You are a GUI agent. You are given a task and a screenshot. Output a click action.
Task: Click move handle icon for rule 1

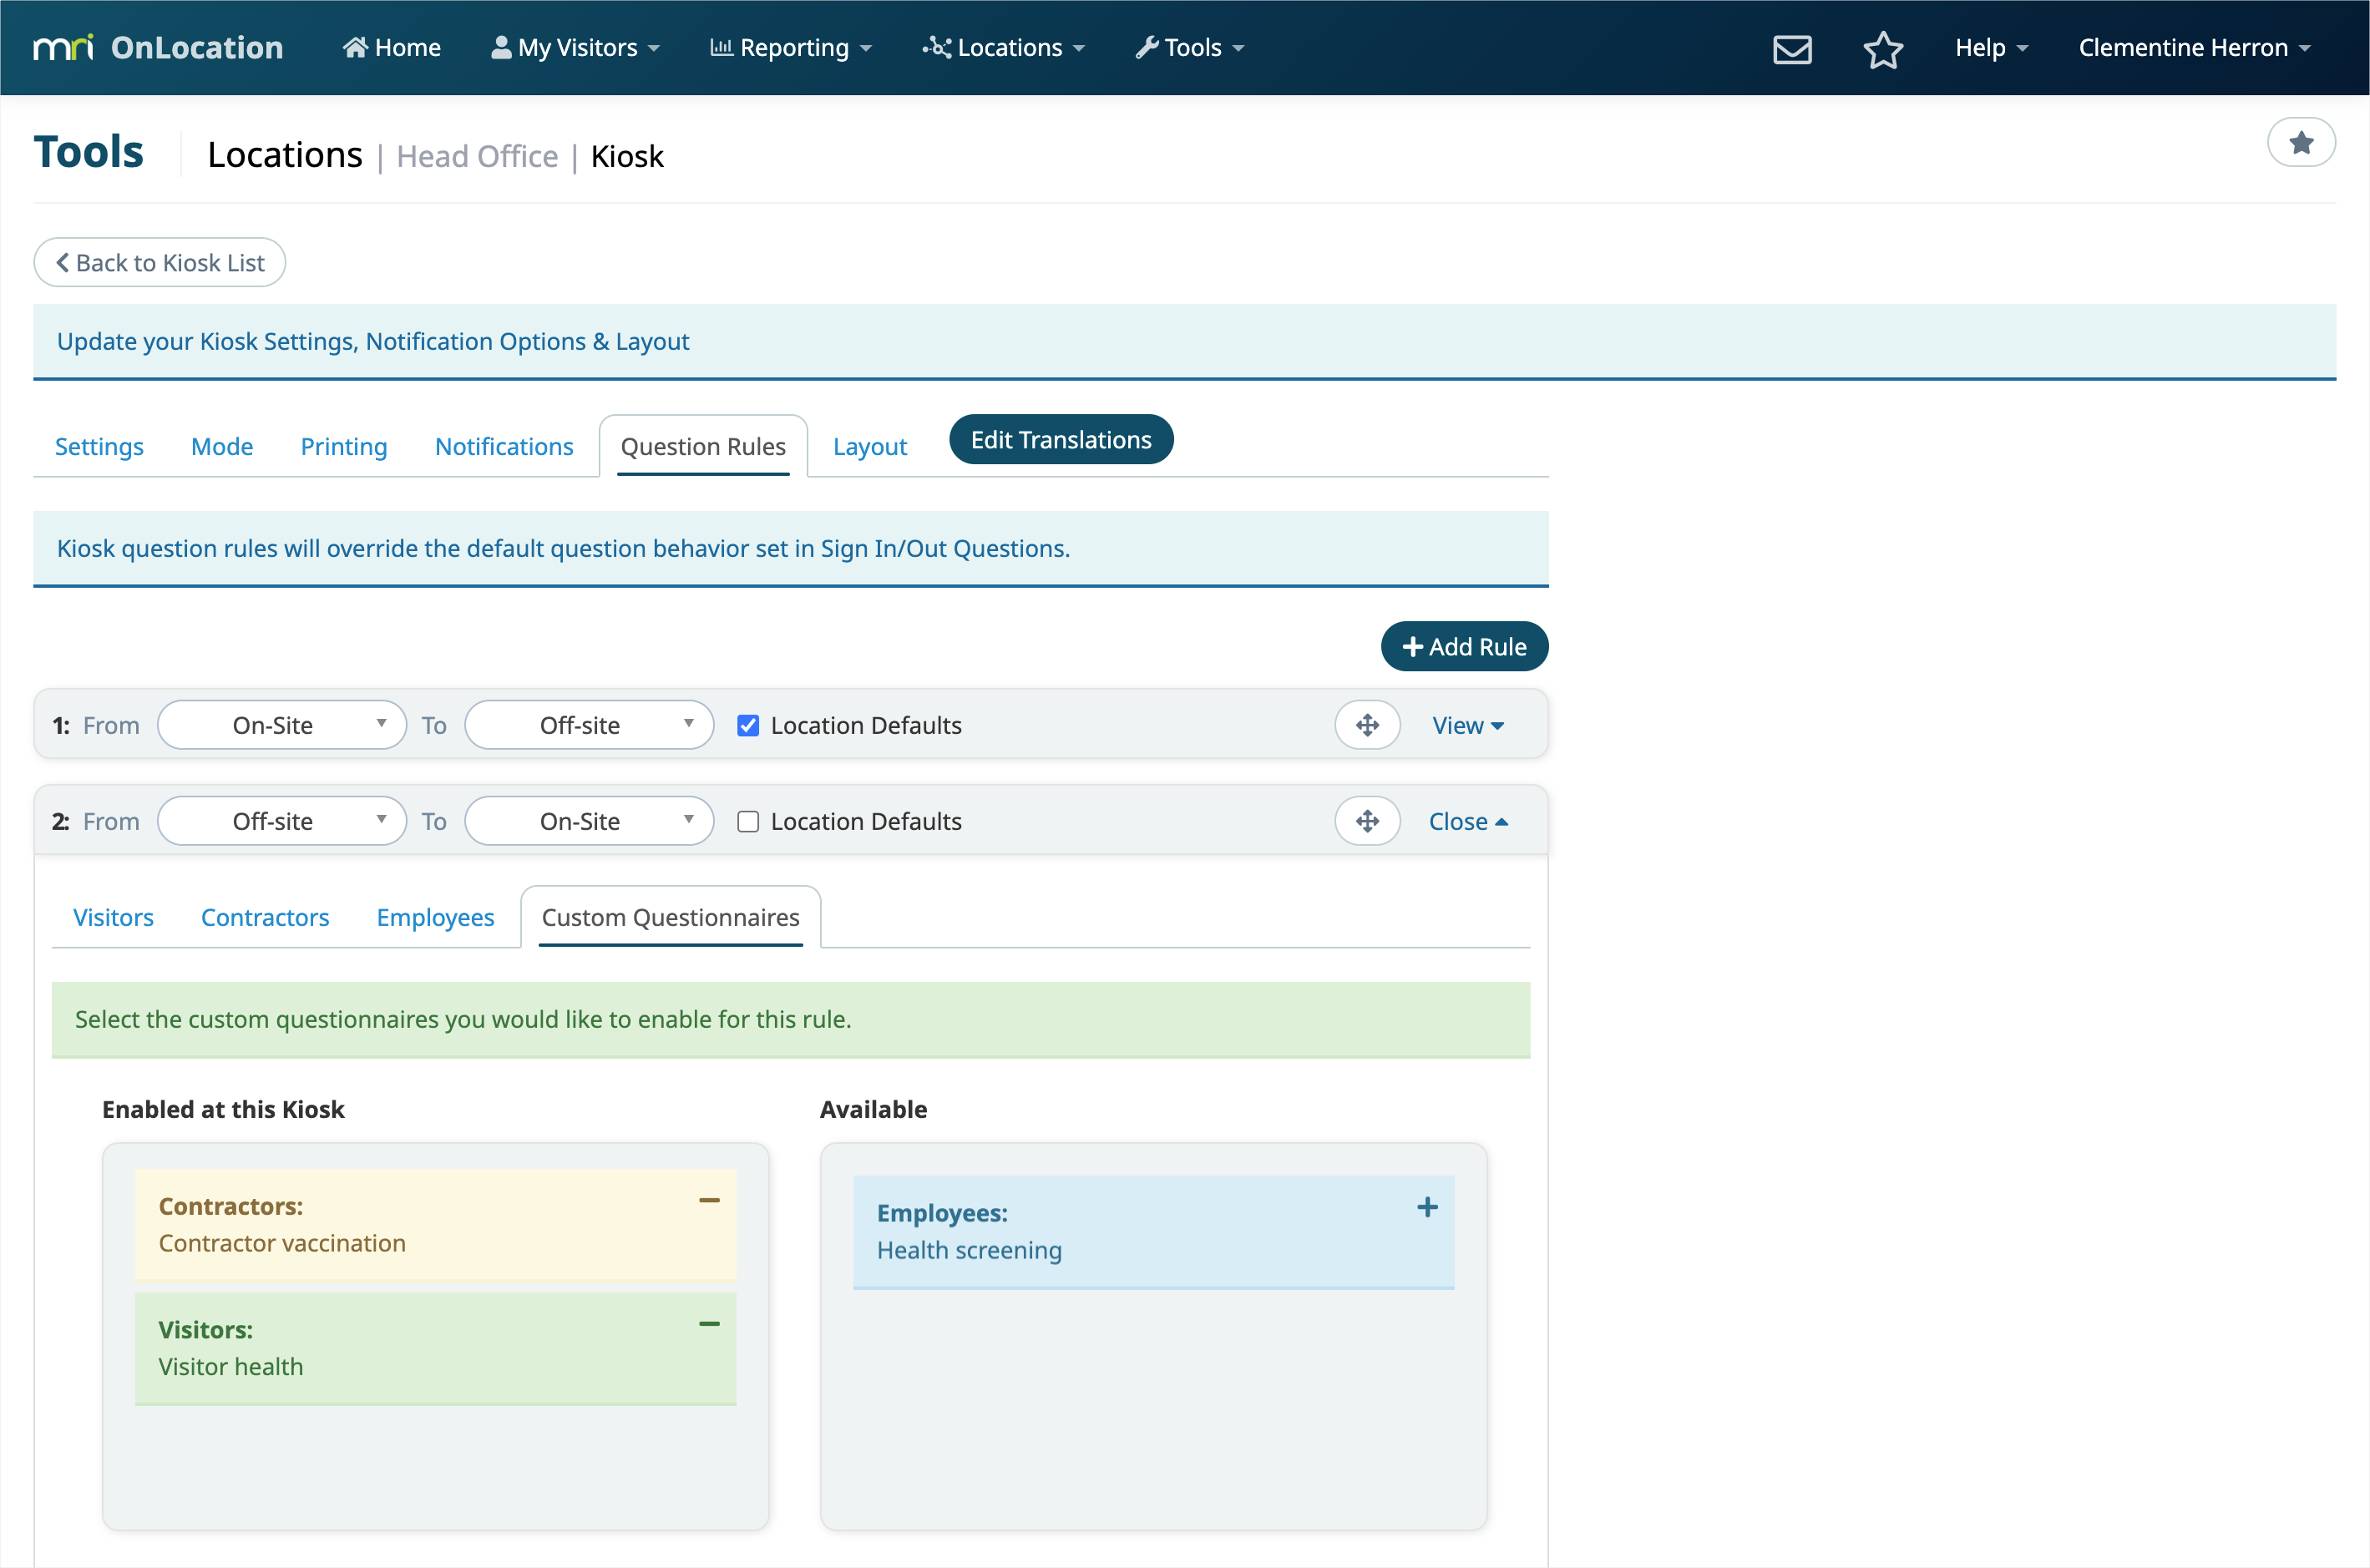coord(1367,725)
